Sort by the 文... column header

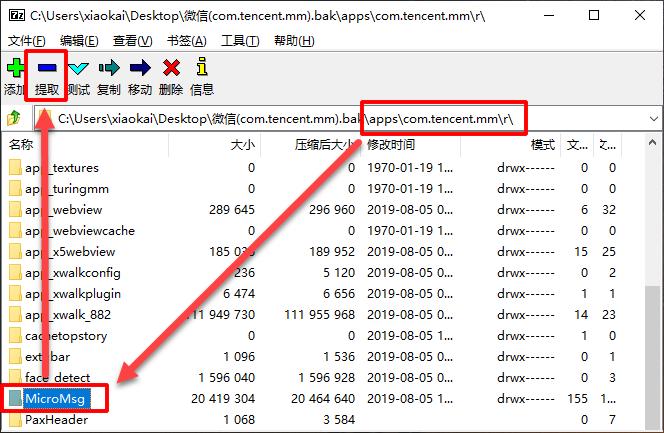pos(577,145)
